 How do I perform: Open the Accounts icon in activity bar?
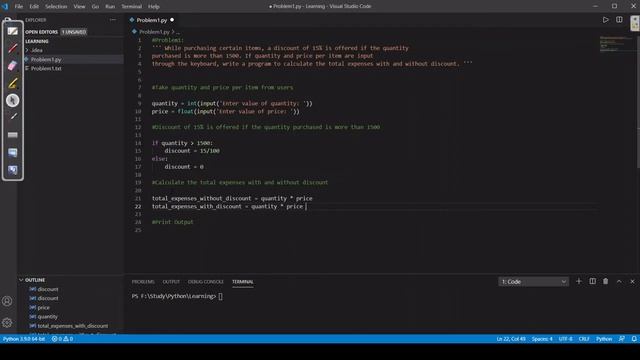coord(7,301)
